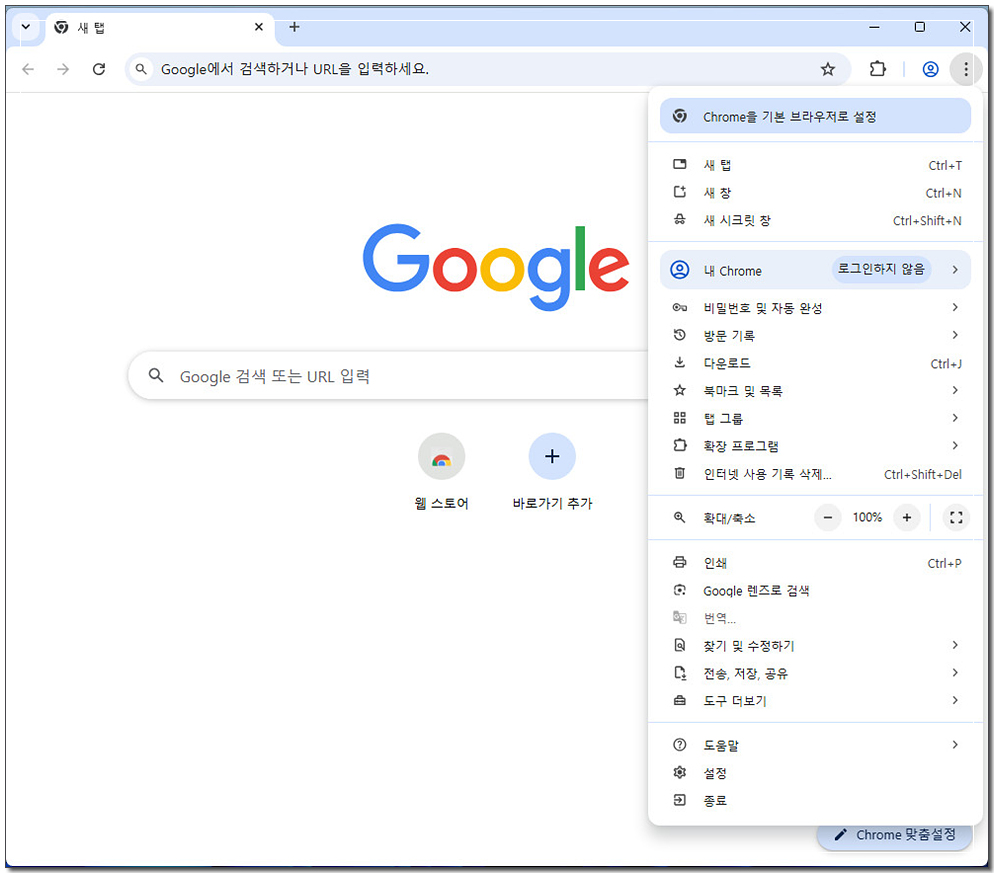Click the star icon beside 북마크 및 목록

(680, 390)
